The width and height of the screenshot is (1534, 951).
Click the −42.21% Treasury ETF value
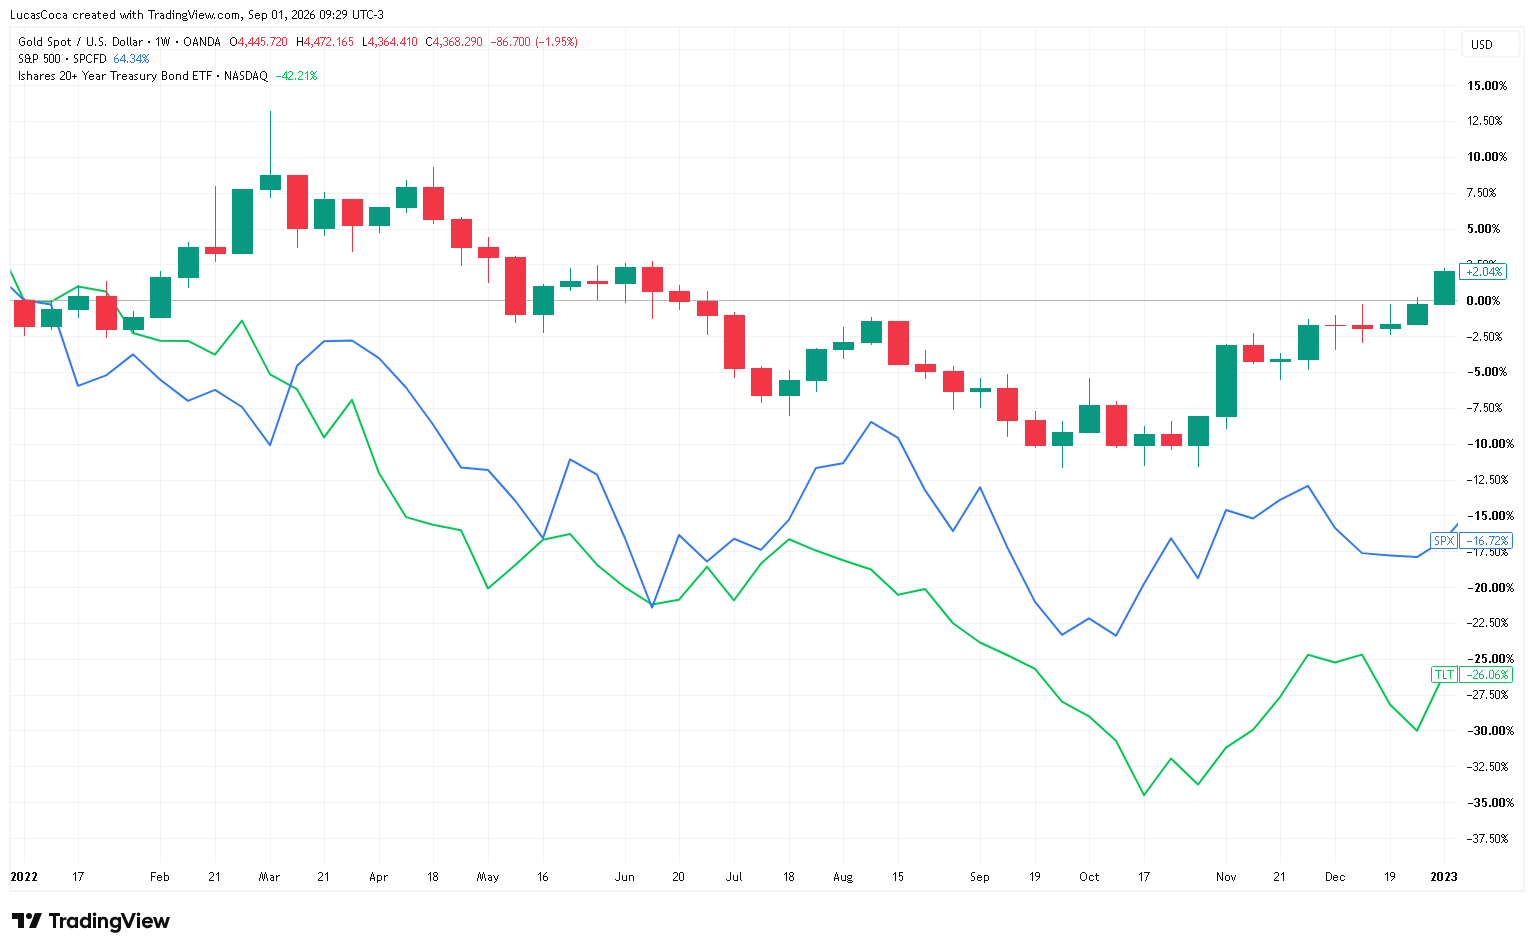(x=296, y=76)
